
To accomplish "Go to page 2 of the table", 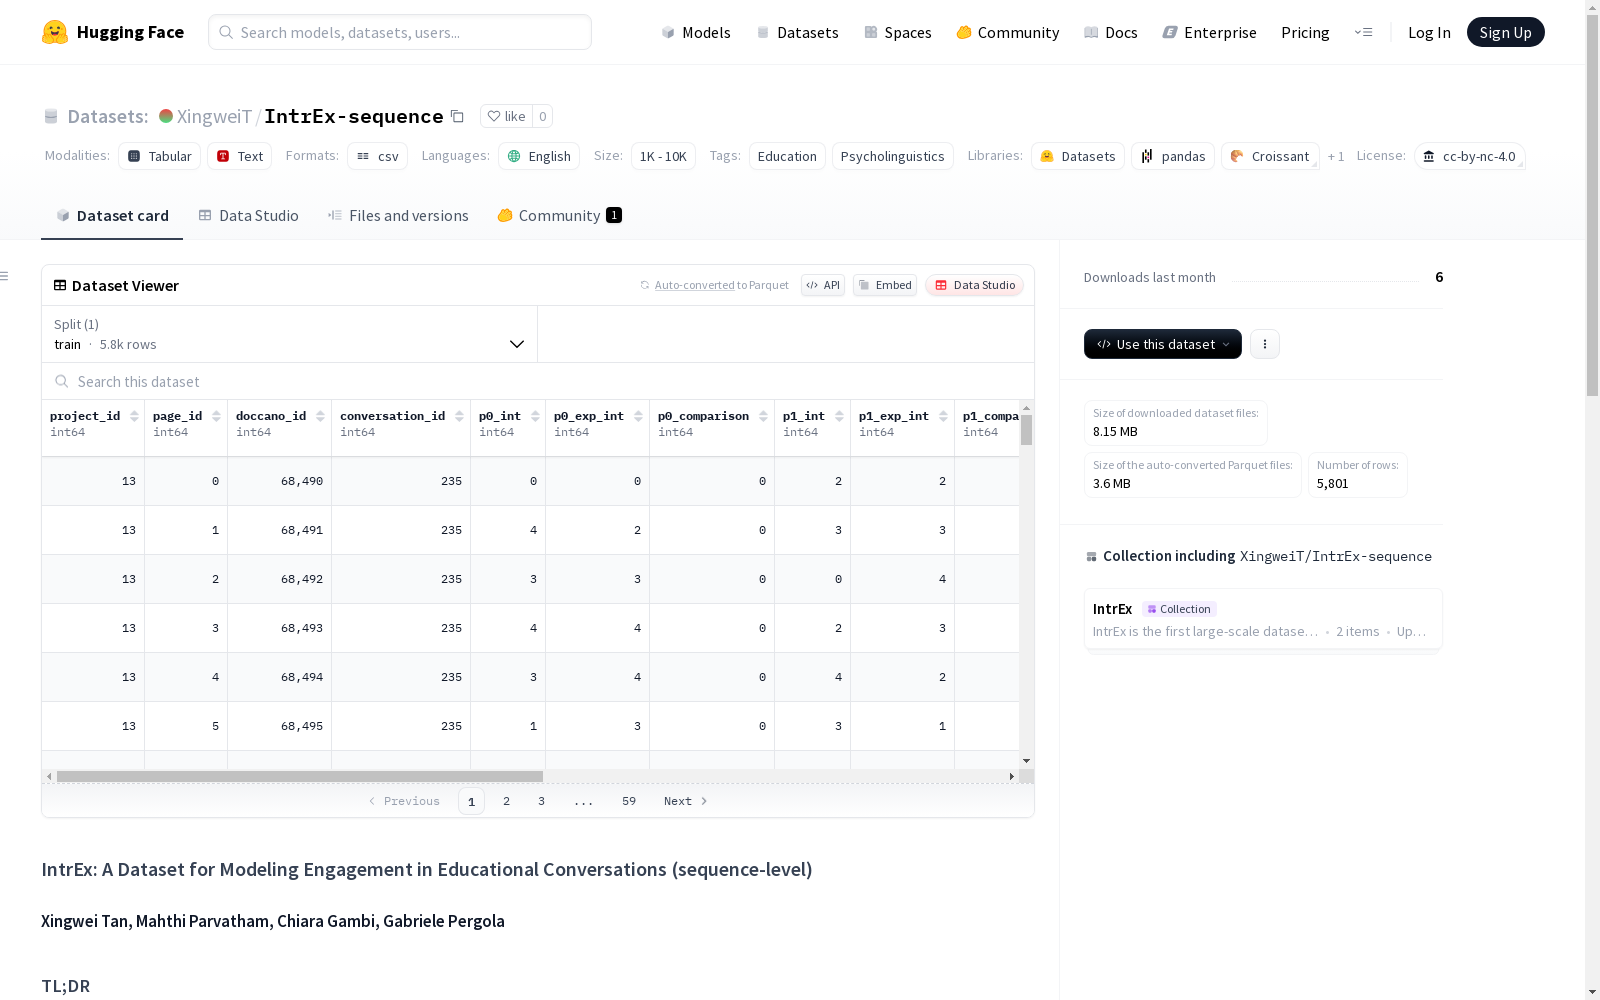I will (507, 801).
